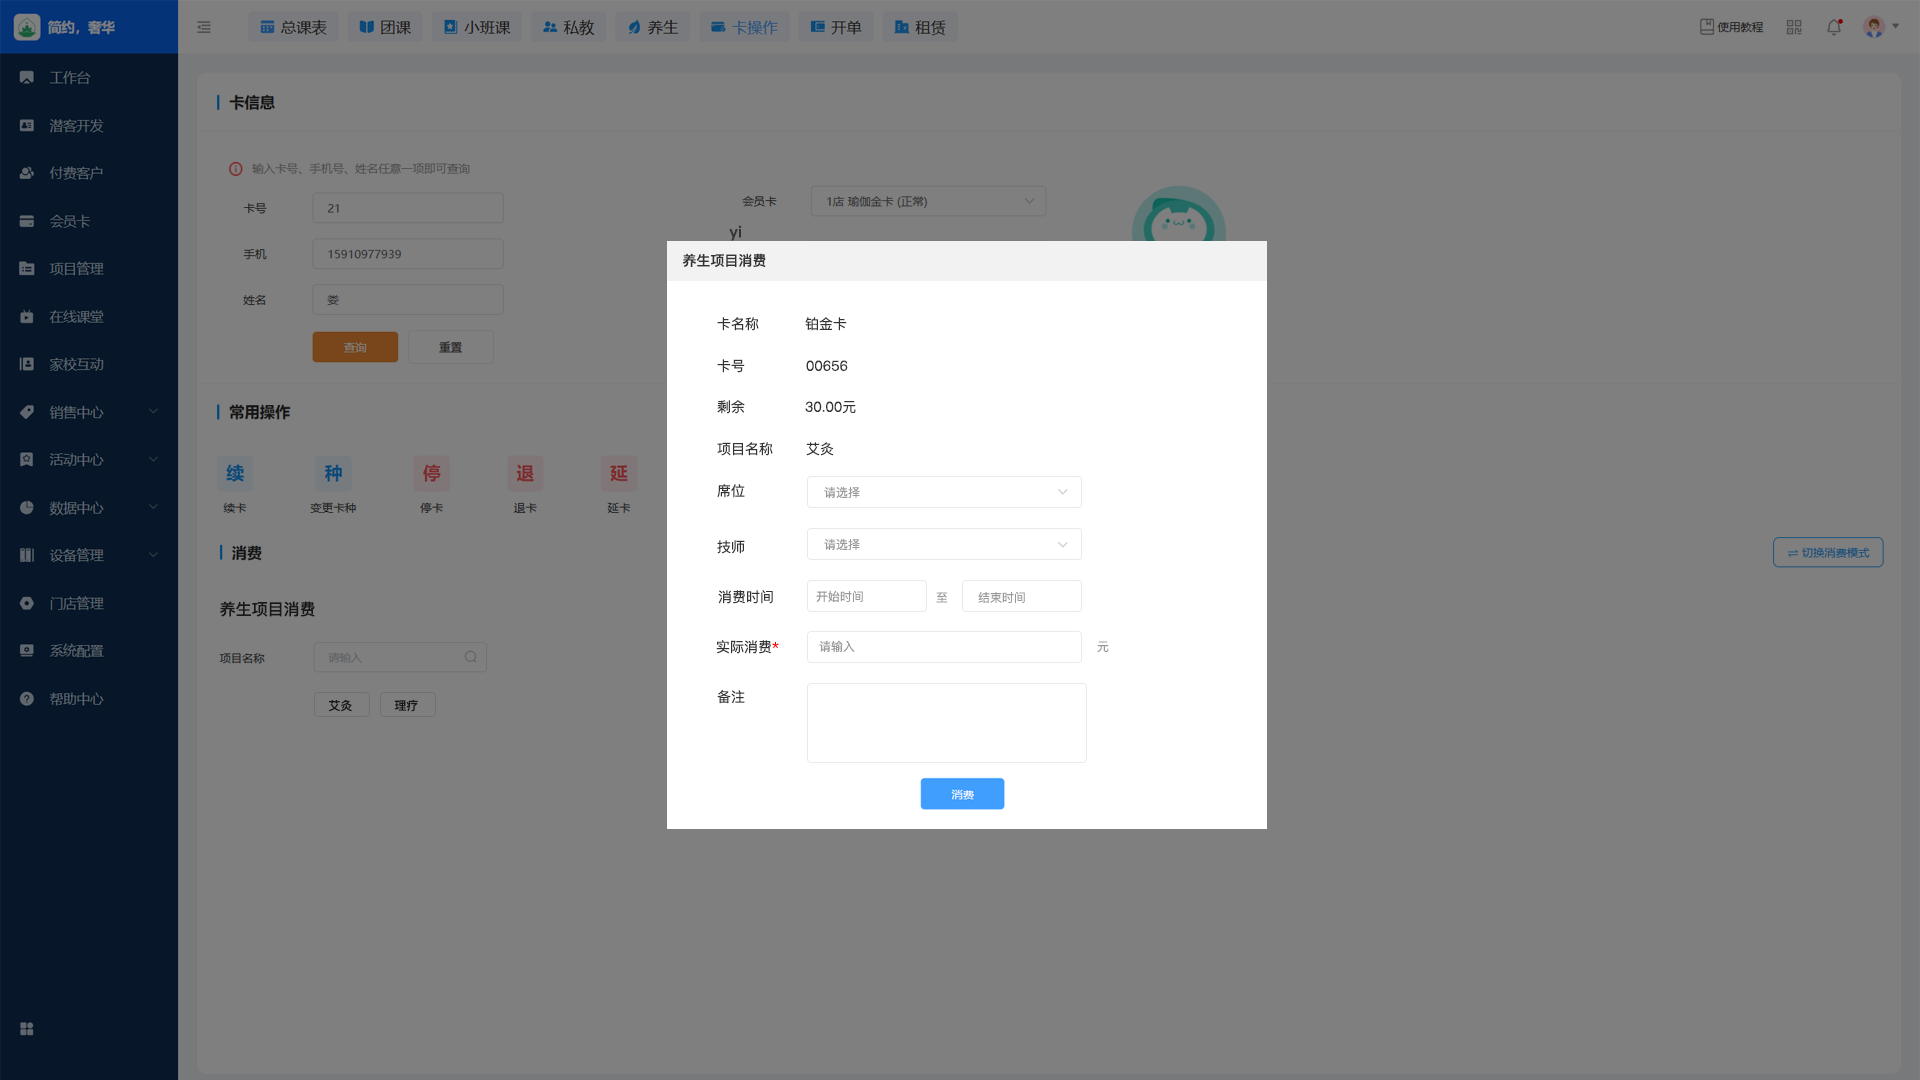Click the 切换消费模式 button
Image resolution: width=1920 pixels, height=1080 pixels.
(1827, 553)
